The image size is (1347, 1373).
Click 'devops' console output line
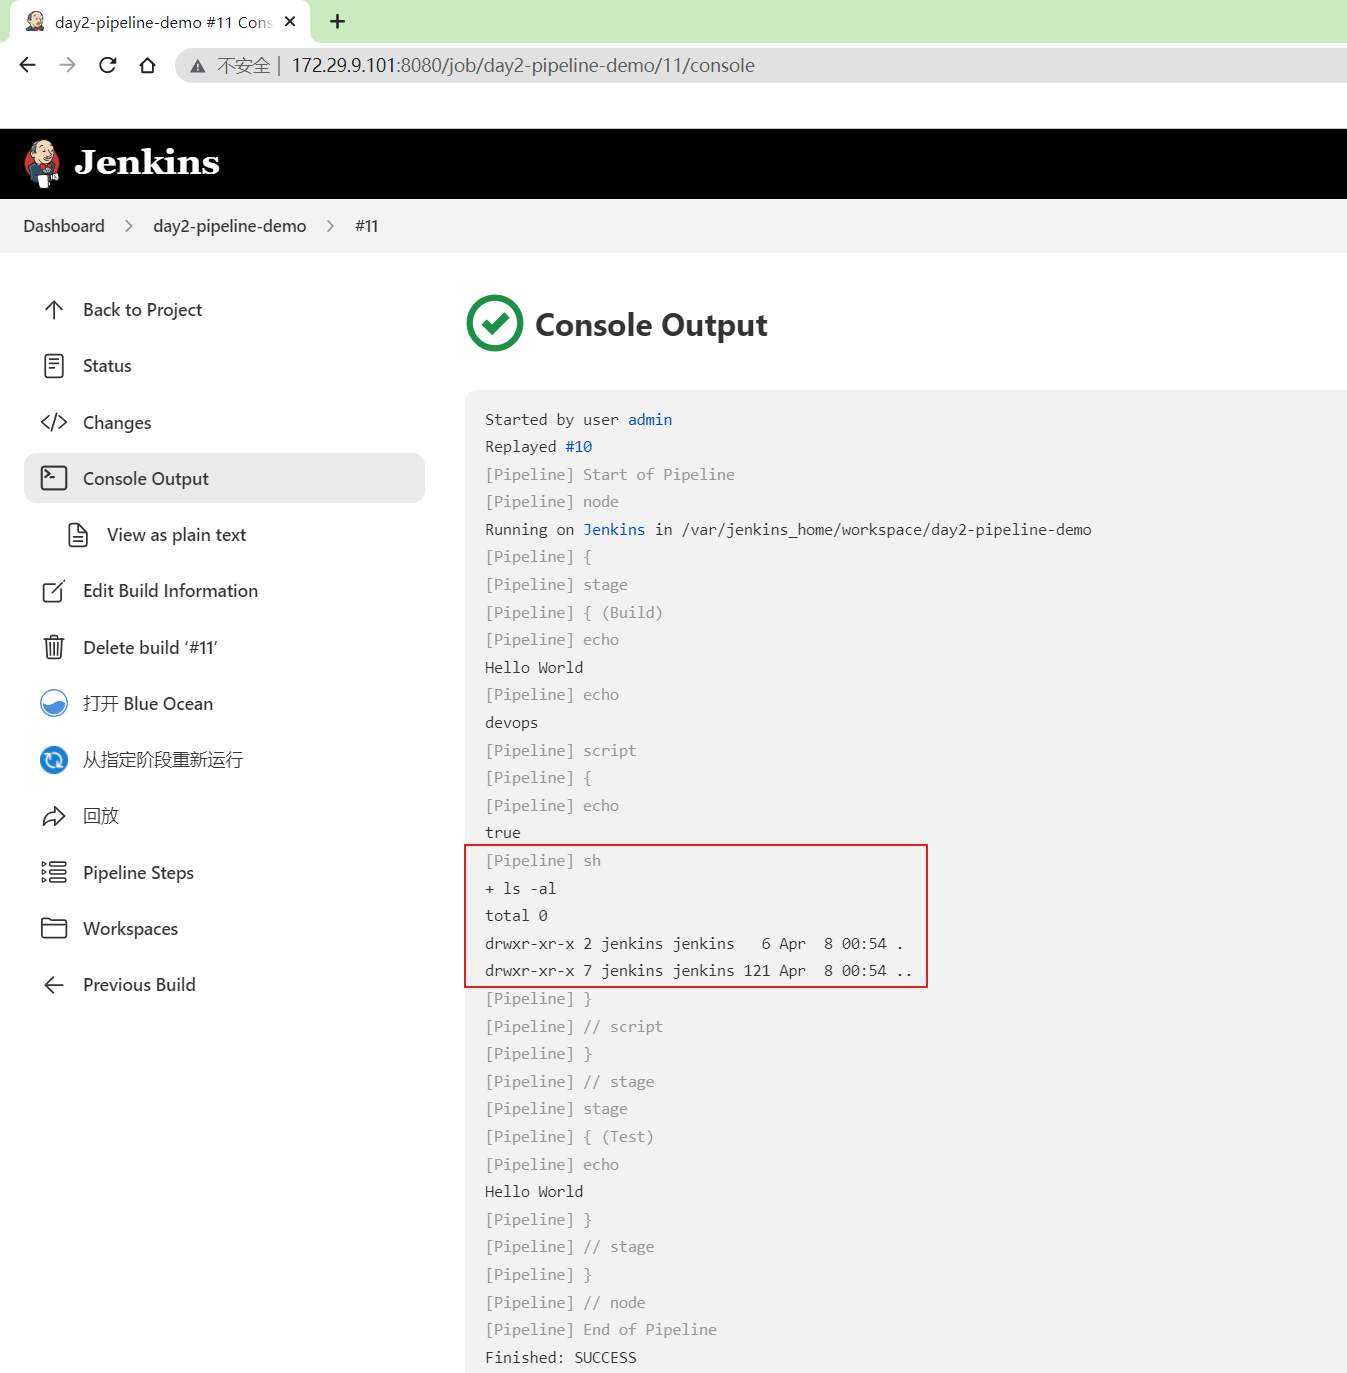coord(511,723)
